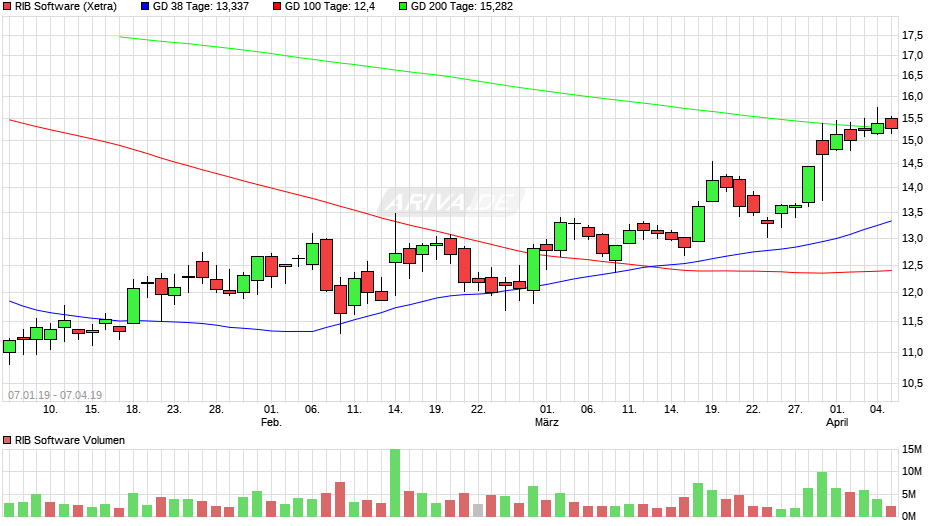Click the blue GD 38 Tage legend swatch
940x526 pixels.
(144, 7)
